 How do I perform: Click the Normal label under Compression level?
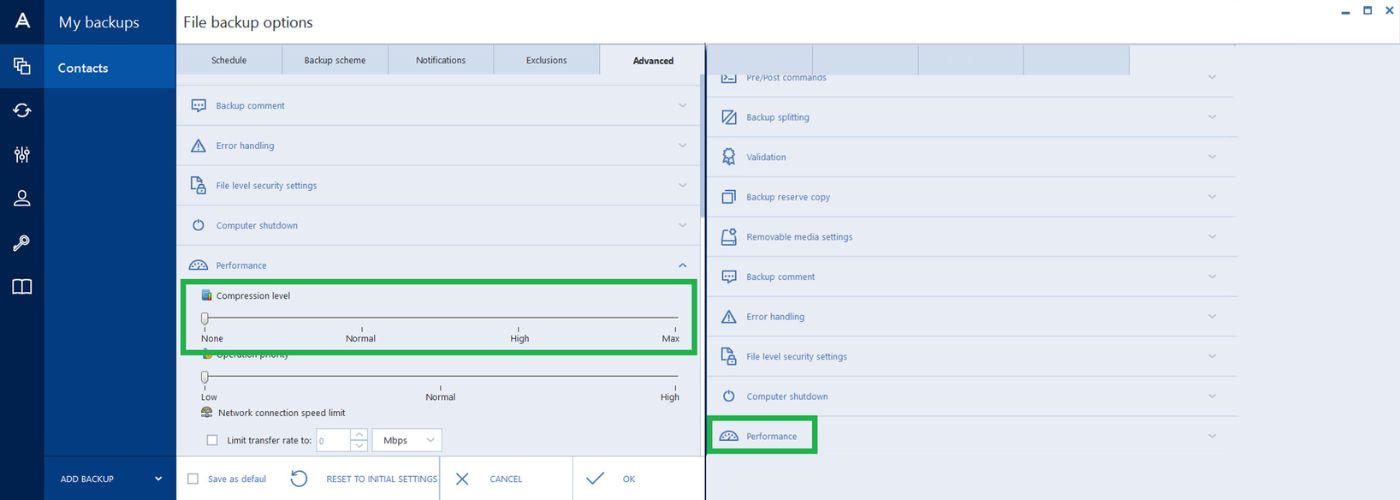click(361, 338)
